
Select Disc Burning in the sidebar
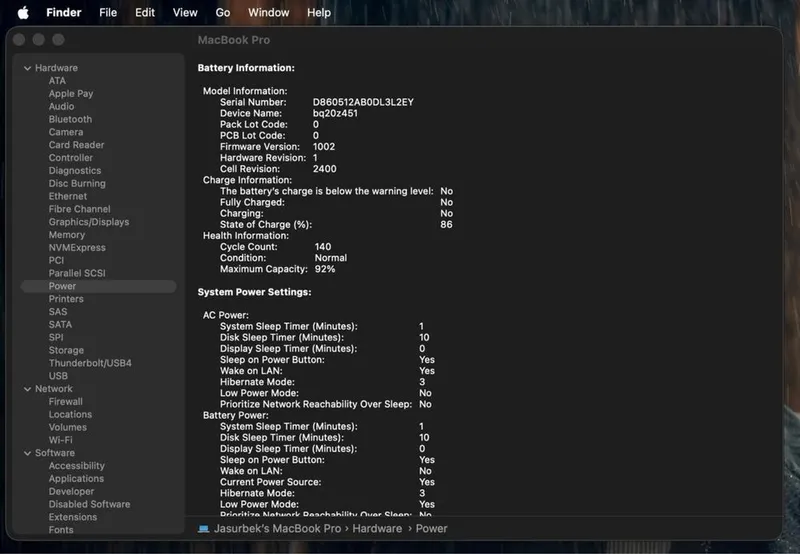[x=77, y=183]
